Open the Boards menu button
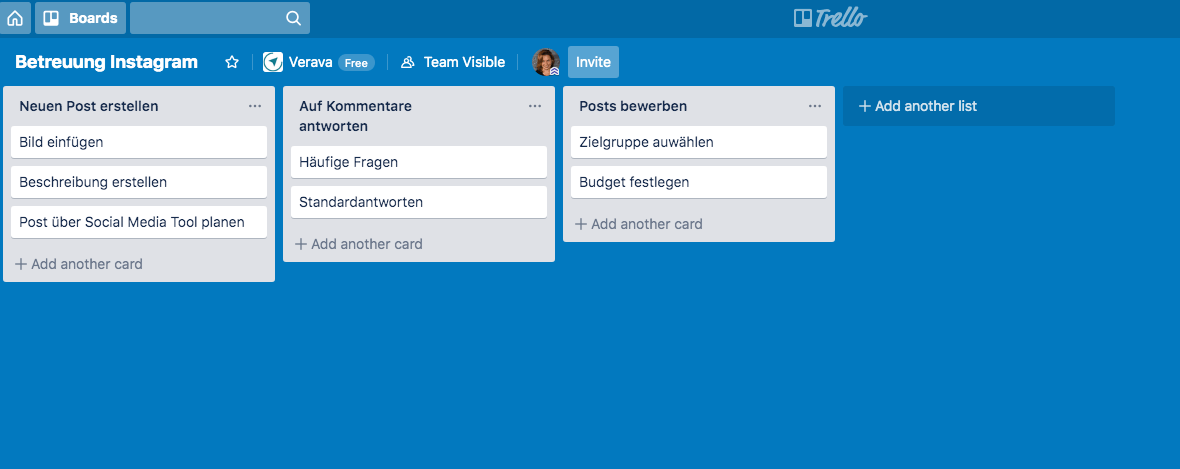 click(81, 18)
